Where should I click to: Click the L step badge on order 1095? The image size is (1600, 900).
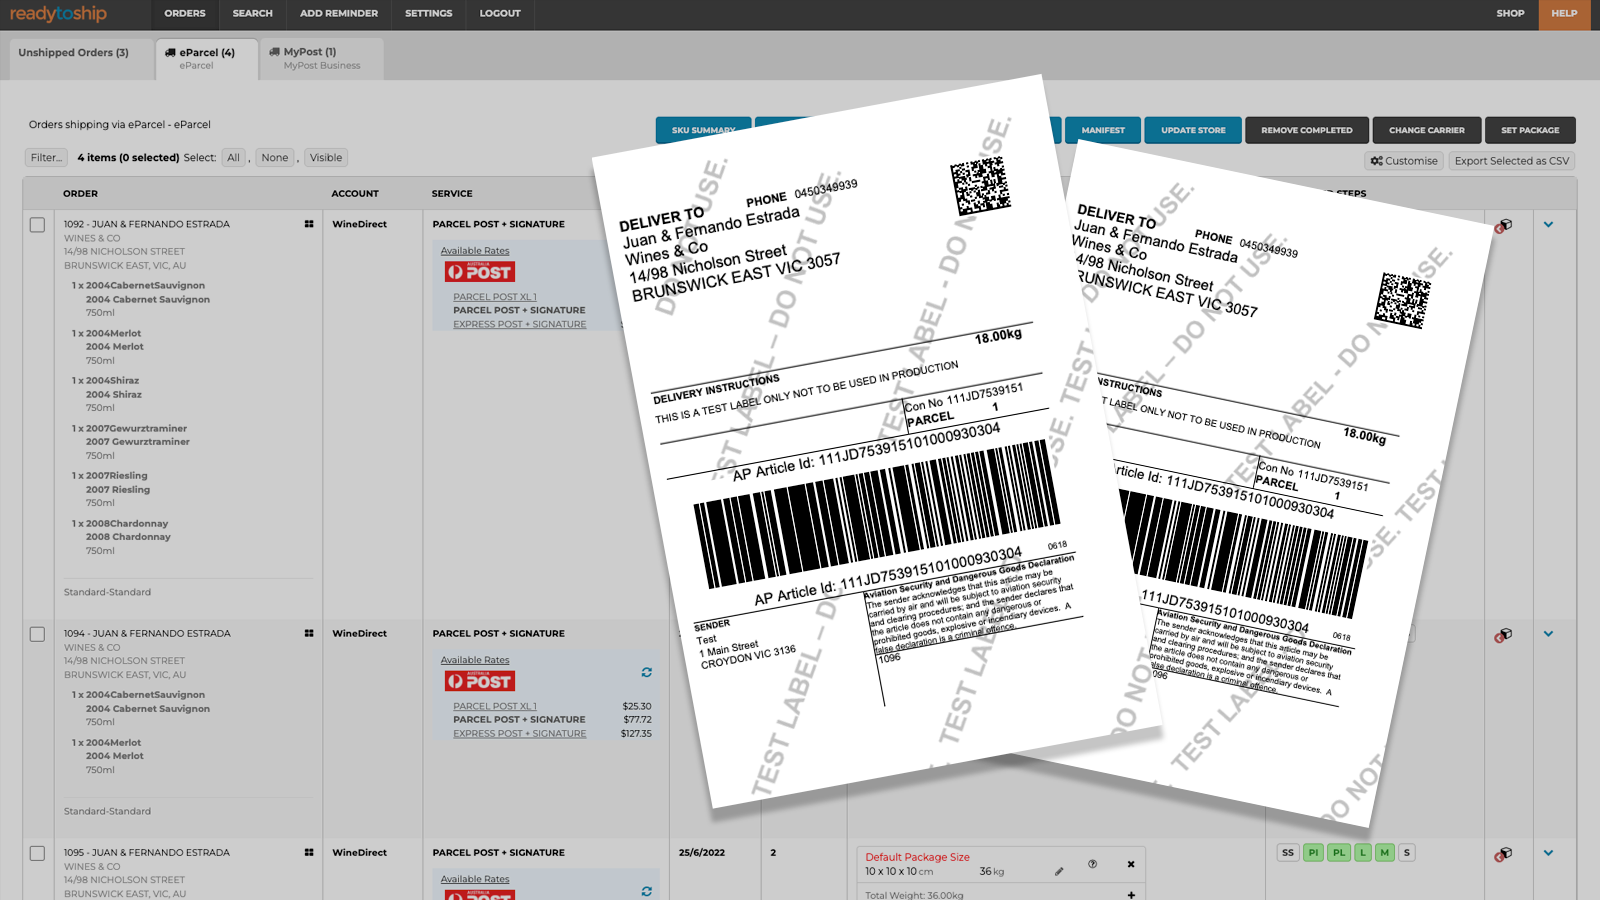point(1362,853)
